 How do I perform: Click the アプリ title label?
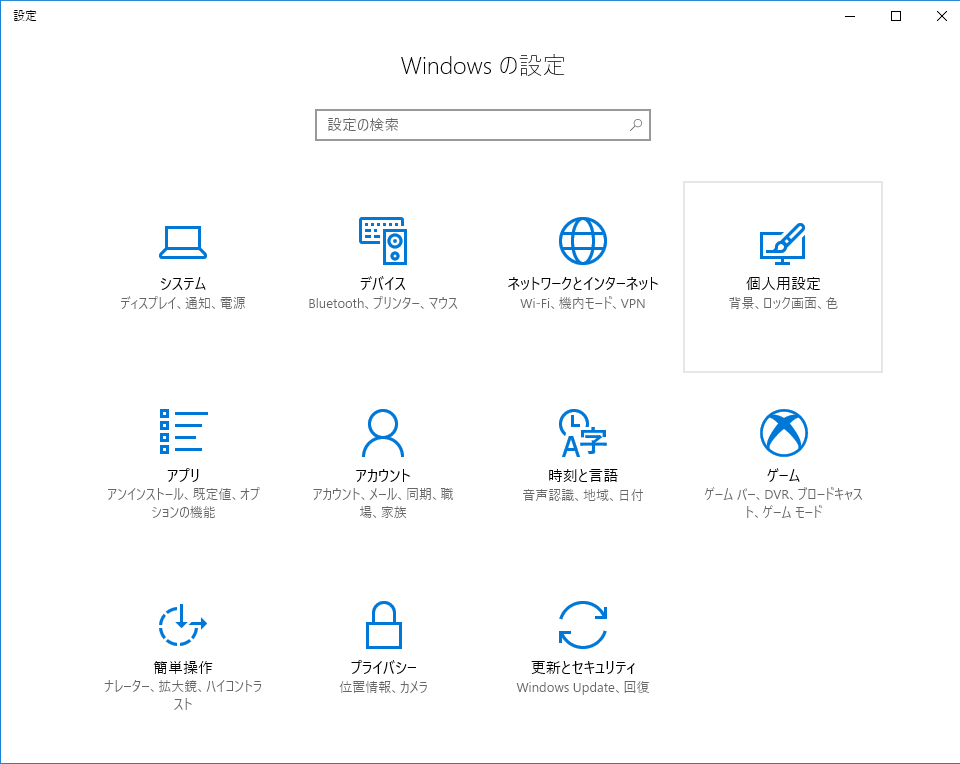[x=183, y=475]
